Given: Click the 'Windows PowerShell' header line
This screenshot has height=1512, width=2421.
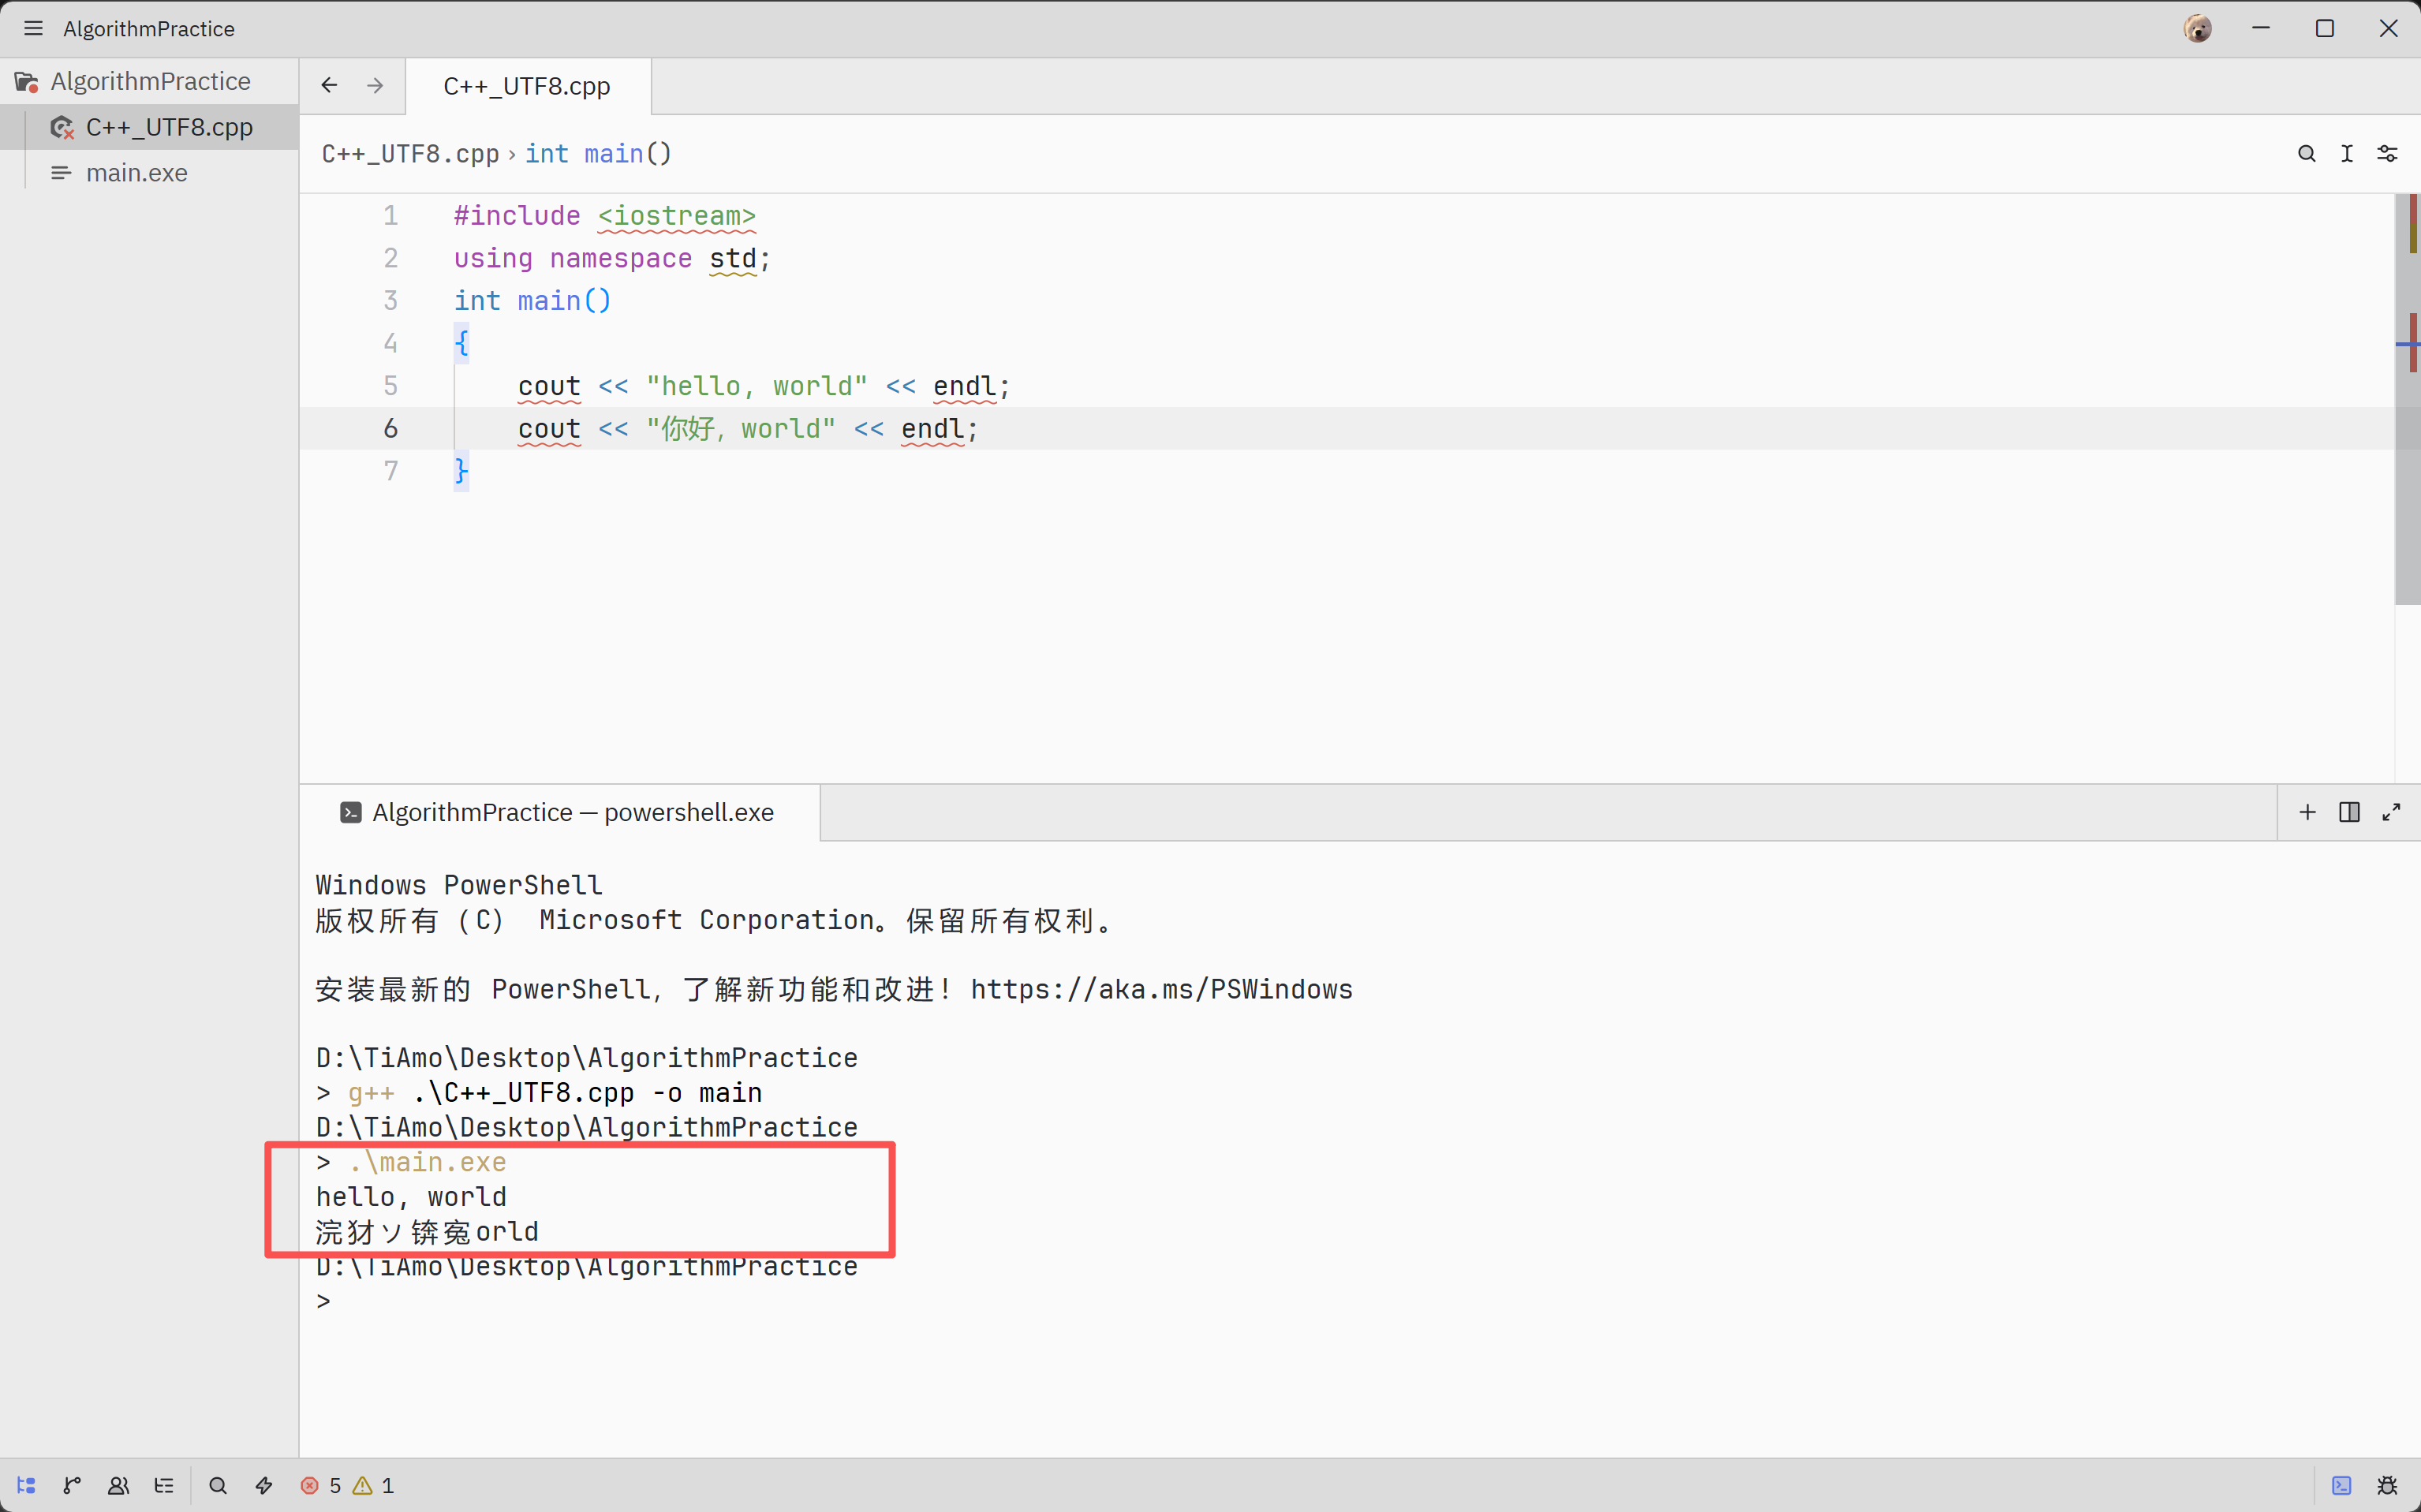Looking at the screenshot, I should point(459,885).
